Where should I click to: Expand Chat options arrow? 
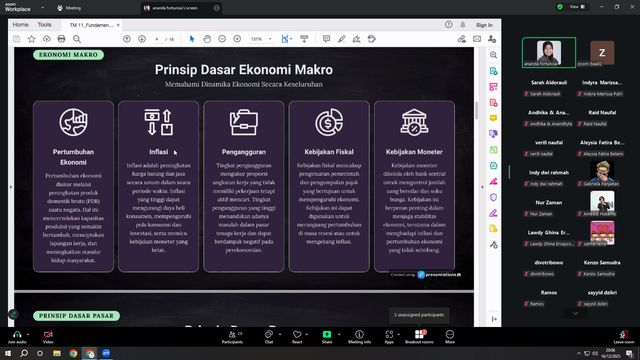[x=280, y=334]
